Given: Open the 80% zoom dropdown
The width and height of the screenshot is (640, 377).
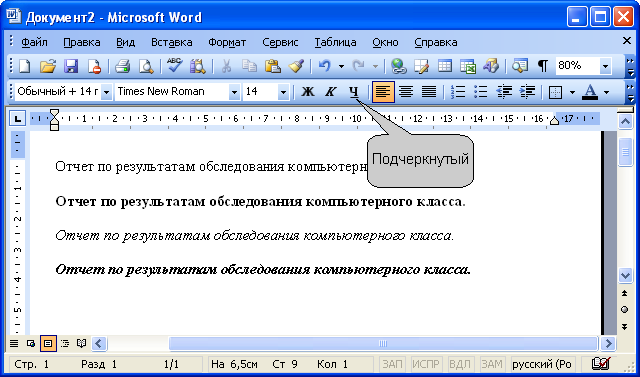Looking at the screenshot, I should [605, 66].
